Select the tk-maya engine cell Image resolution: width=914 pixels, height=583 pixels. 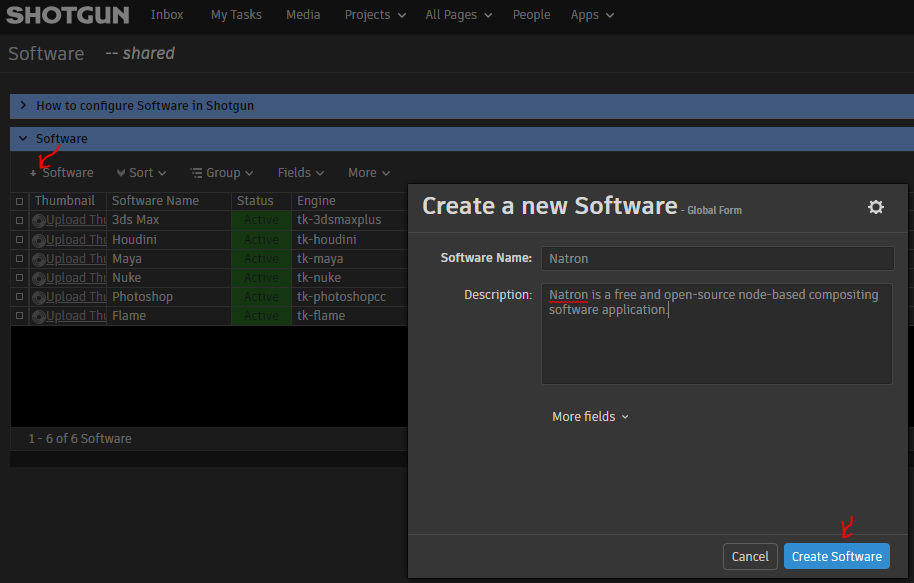pyautogui.click(x=350, y=258)
